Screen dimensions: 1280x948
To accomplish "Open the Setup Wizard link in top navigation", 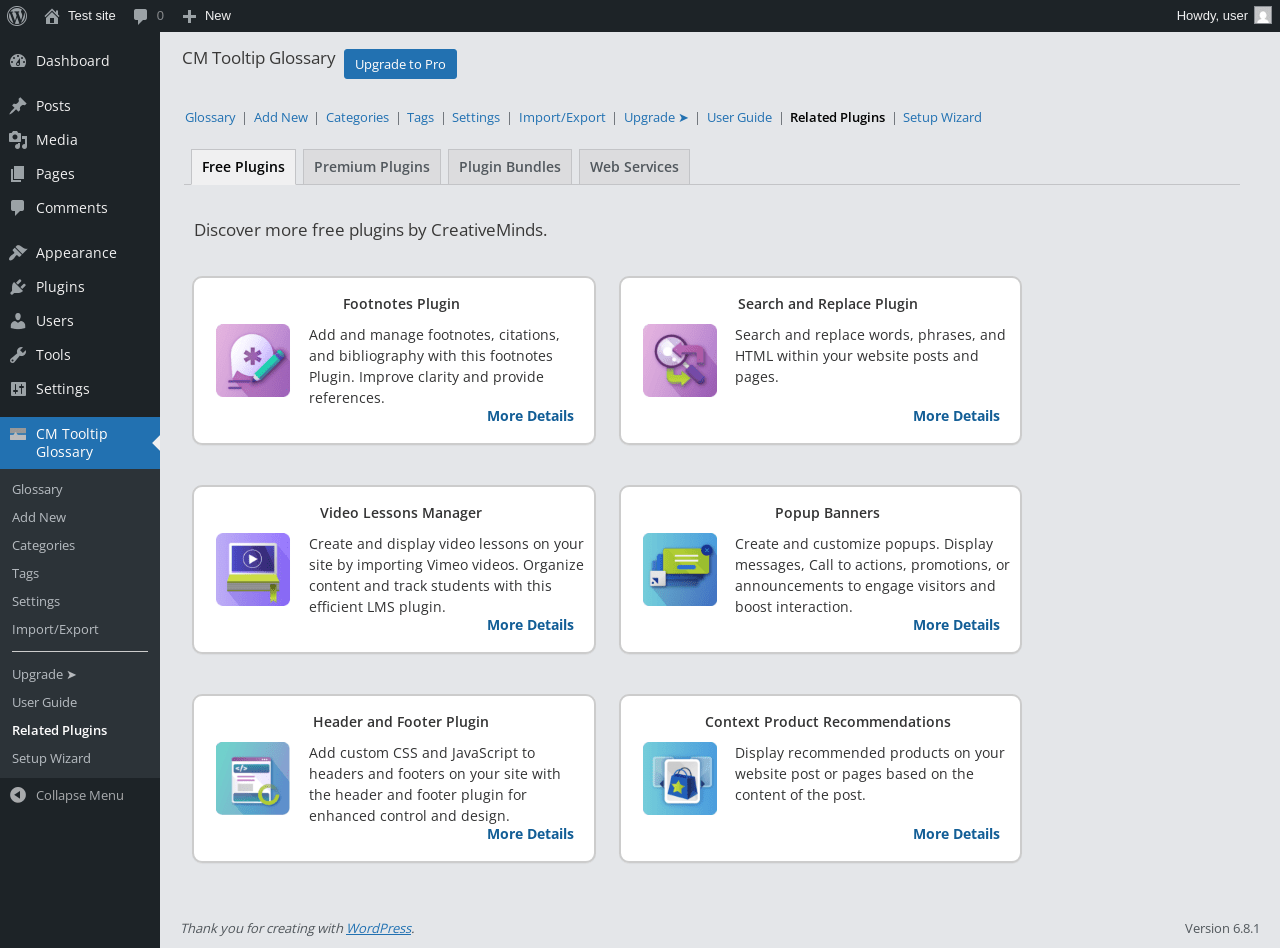I will click(x=942, y=117).
